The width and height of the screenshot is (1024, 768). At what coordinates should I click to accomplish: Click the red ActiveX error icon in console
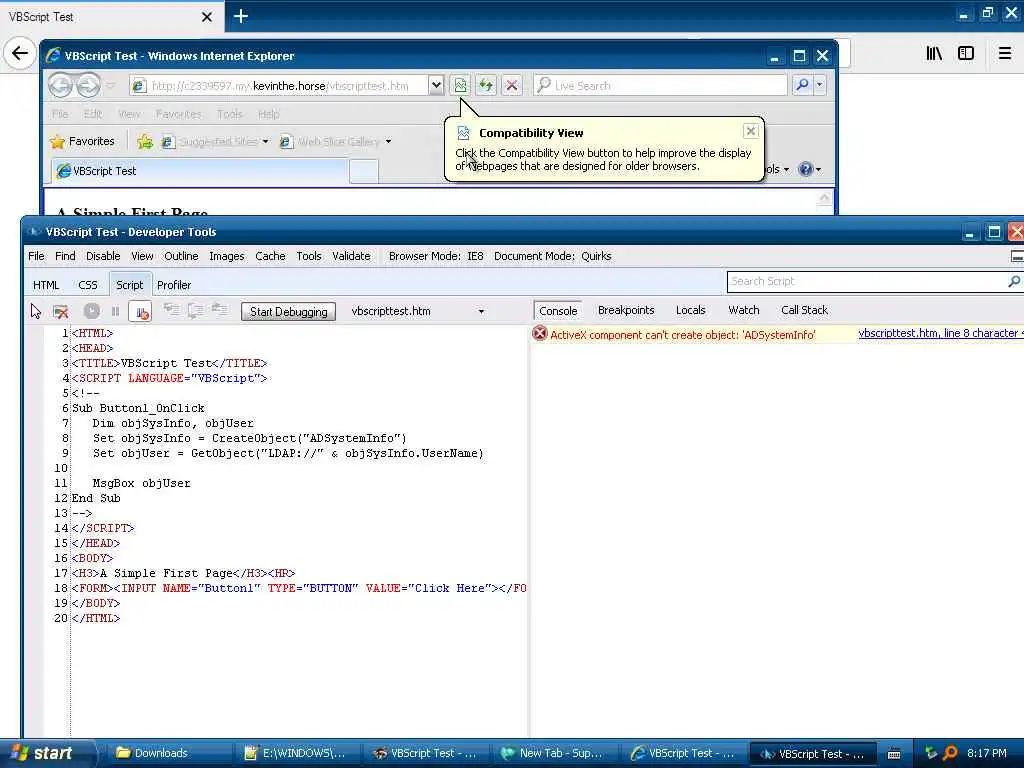pyautogui.click(x=539, y=334)
